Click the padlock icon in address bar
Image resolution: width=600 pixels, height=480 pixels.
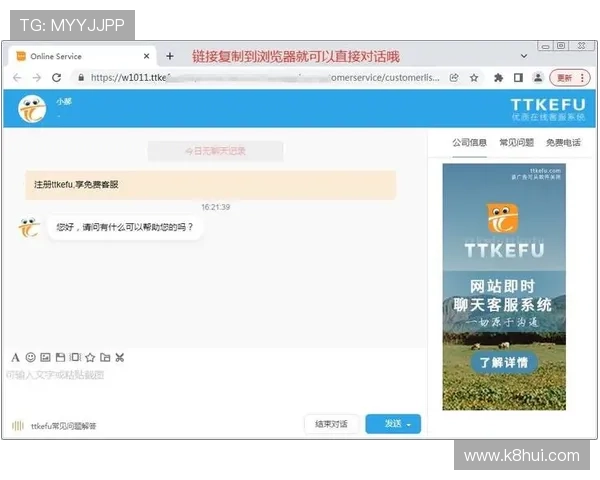coord(81,78)
